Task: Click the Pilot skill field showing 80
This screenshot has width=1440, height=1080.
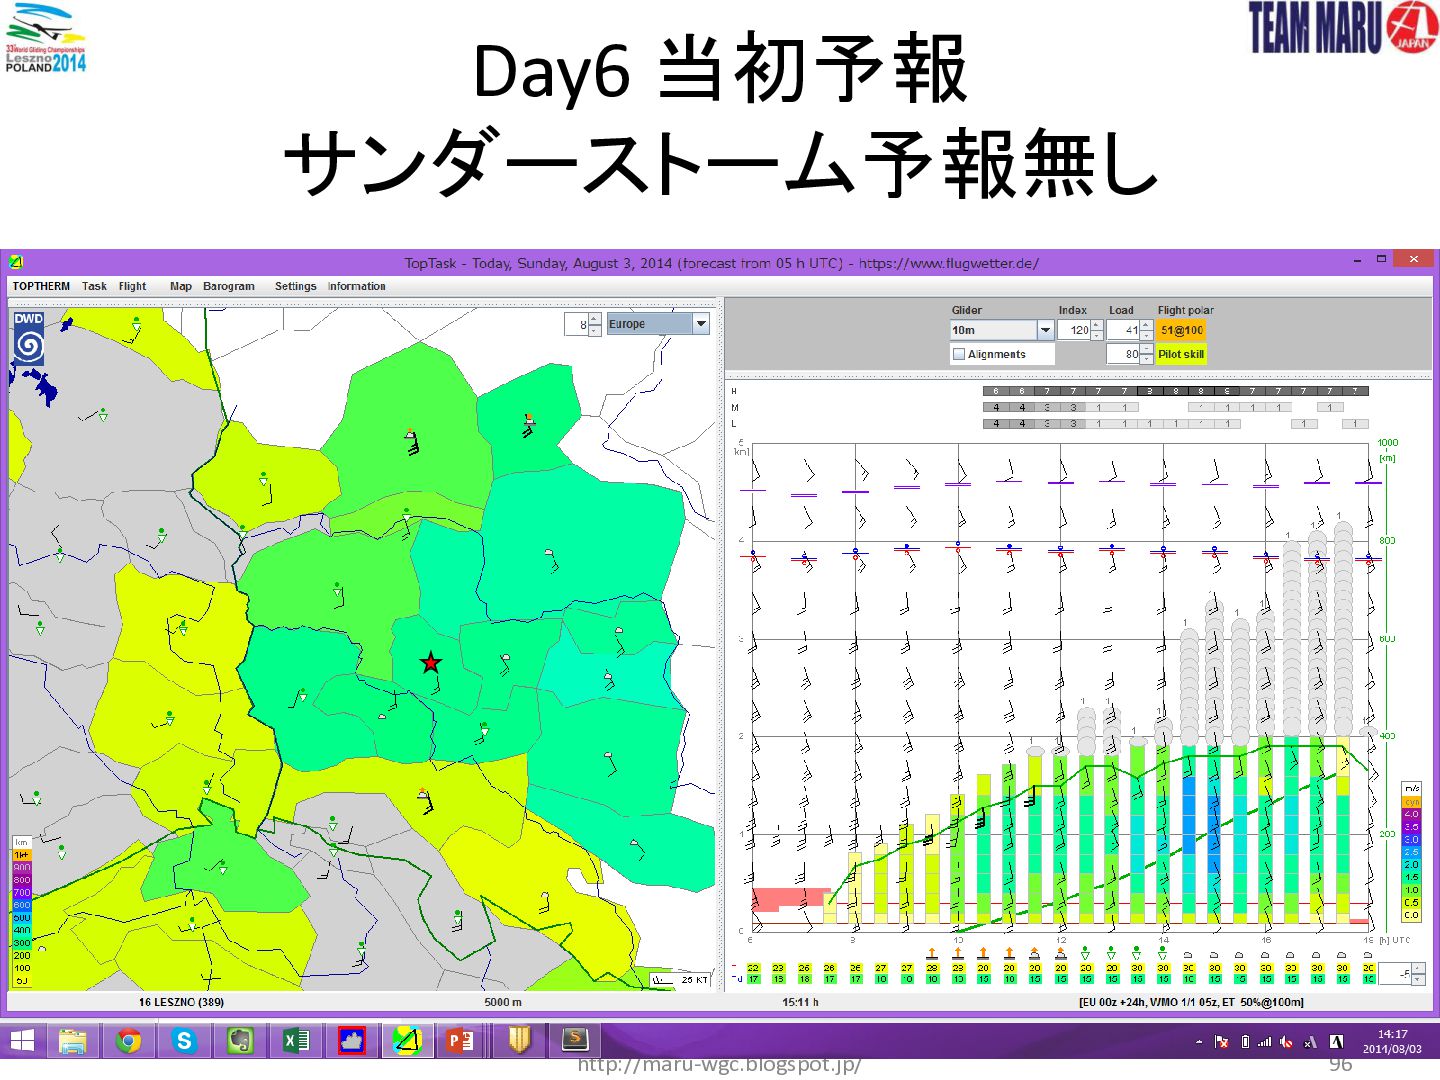Action: (x=1123, y=354)
